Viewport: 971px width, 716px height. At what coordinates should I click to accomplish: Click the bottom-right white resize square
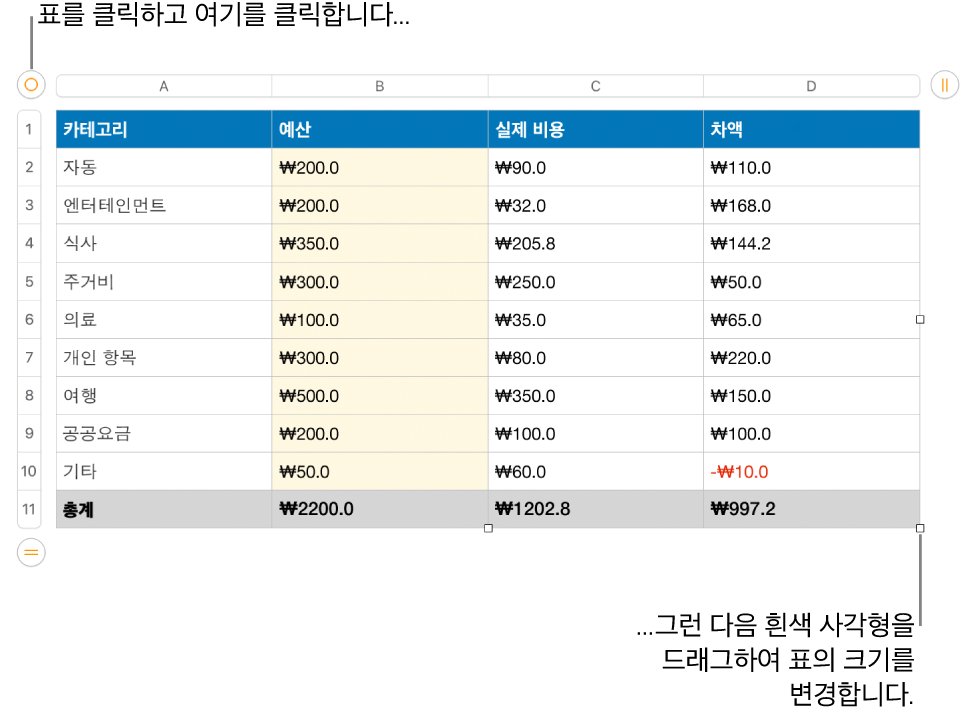[x=920, y=528]
